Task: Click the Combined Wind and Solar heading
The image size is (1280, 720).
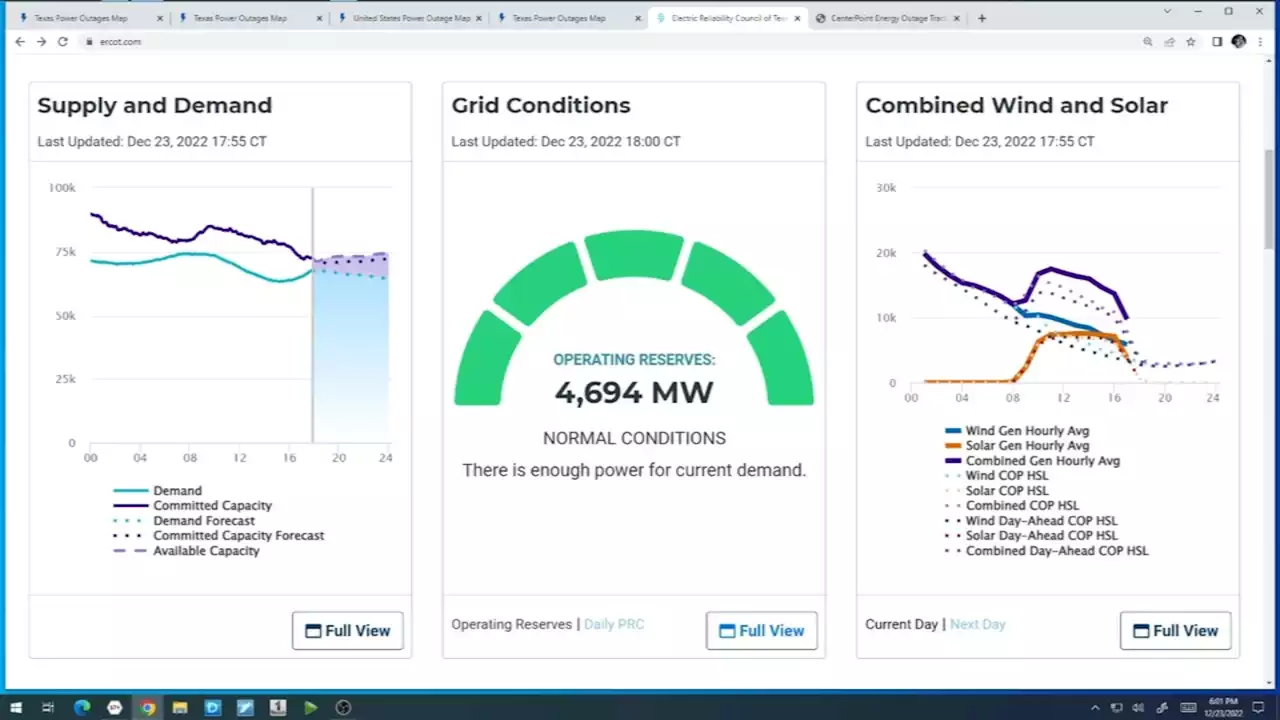Action: [1016, 106]
